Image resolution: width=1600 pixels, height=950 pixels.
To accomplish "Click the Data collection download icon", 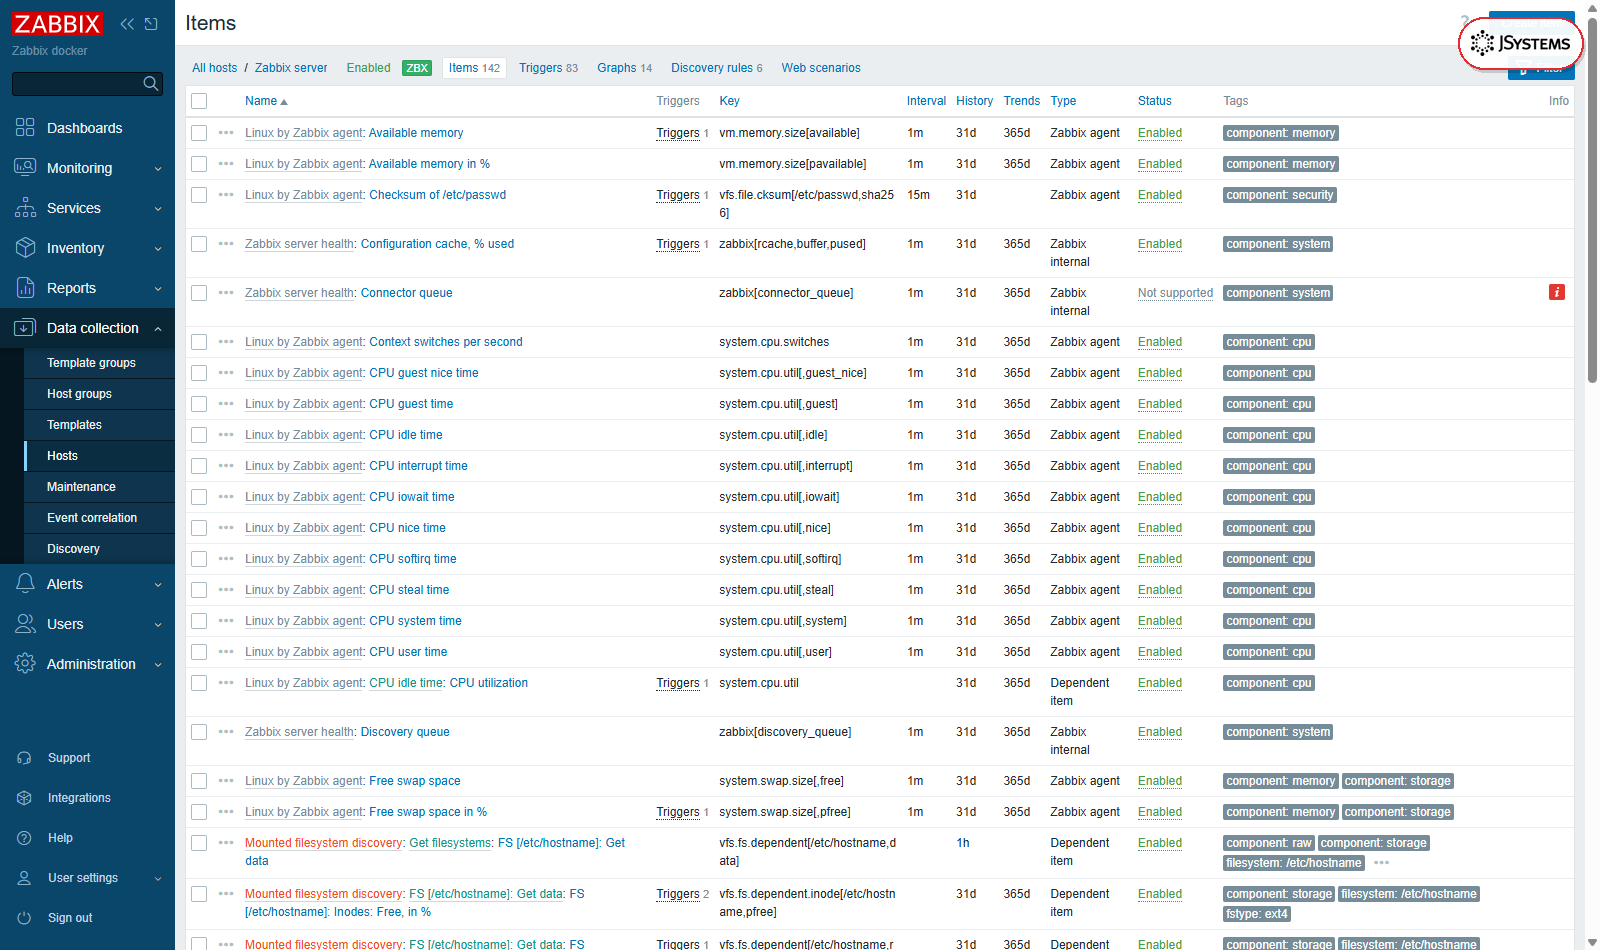I will click(x=25, y=328).
